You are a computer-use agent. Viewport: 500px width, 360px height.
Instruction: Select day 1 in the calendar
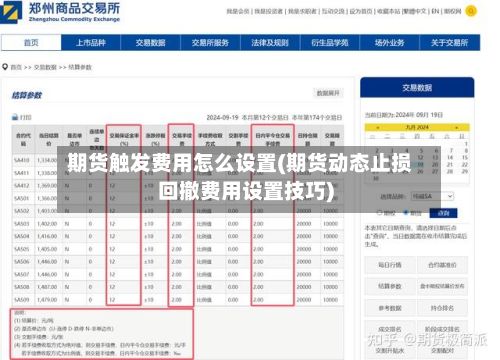(466, 144)
